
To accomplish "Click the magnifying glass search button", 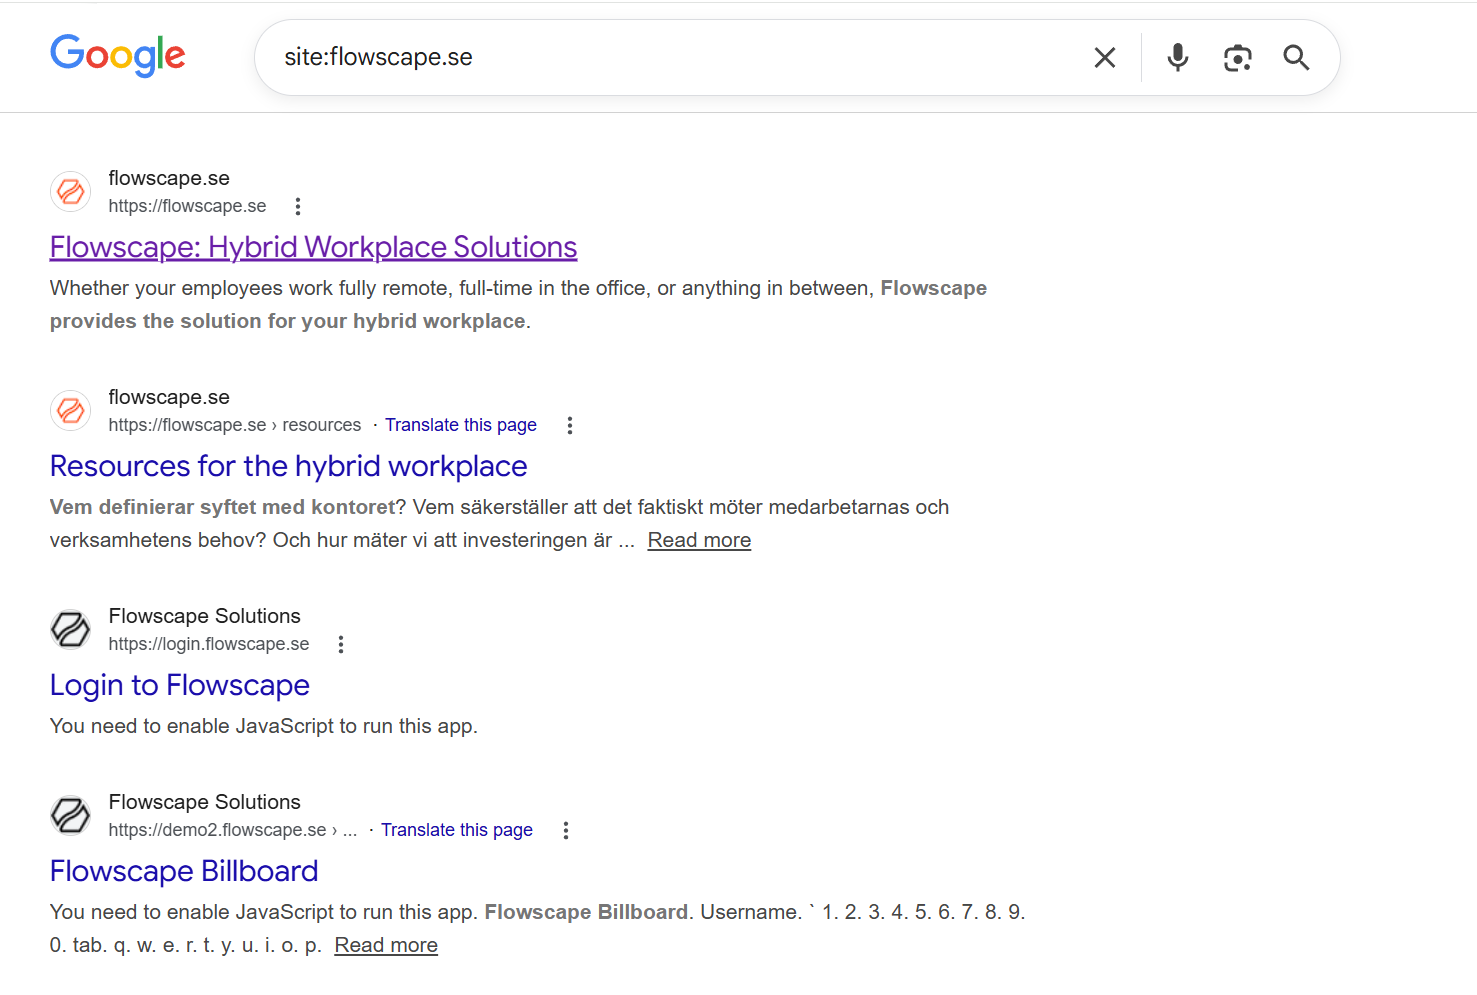I will pyautogui.click(x=1296, y=58).
